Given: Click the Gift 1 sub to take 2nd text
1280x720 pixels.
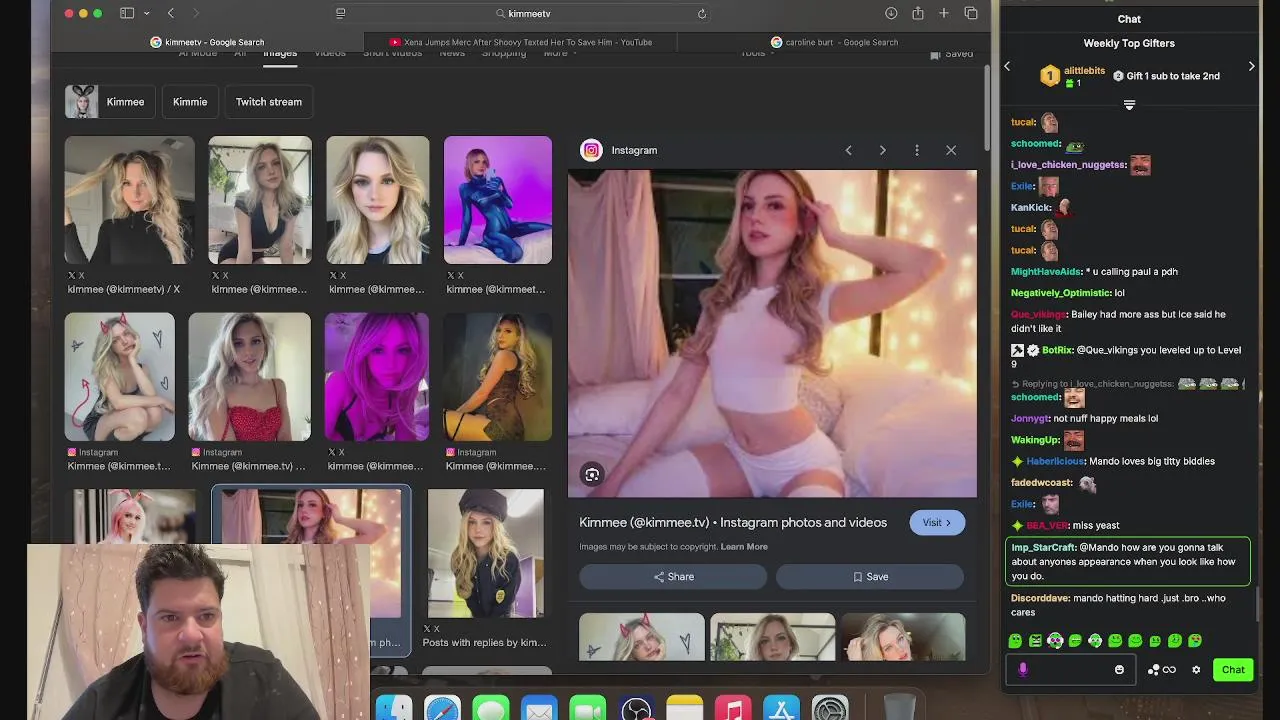Looking at the screenshot, I should [x=1173, y=76].
